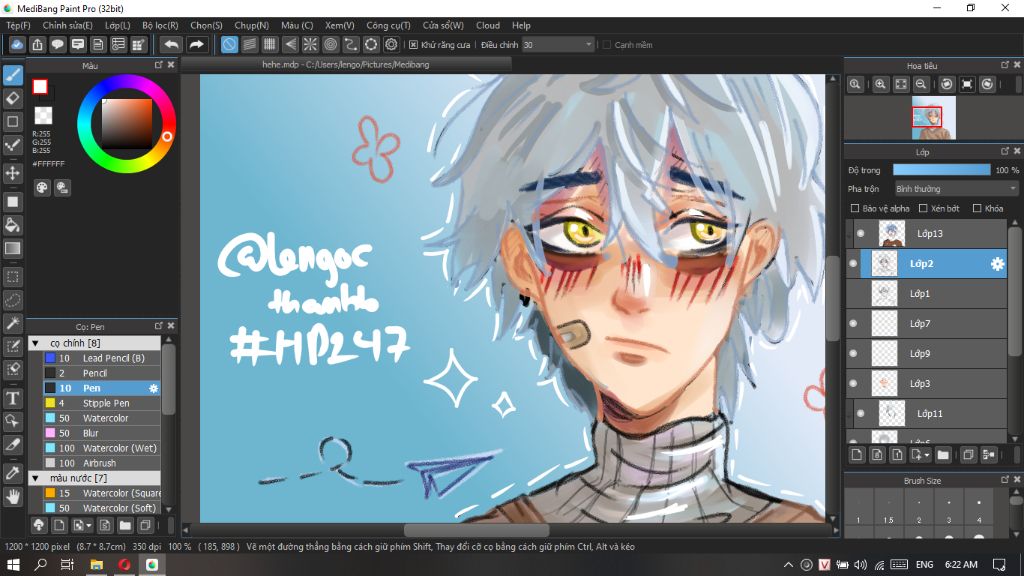Zoom in on the navigator
The width and height of the screenshot is (1024, 576).
tap(880, 84)
